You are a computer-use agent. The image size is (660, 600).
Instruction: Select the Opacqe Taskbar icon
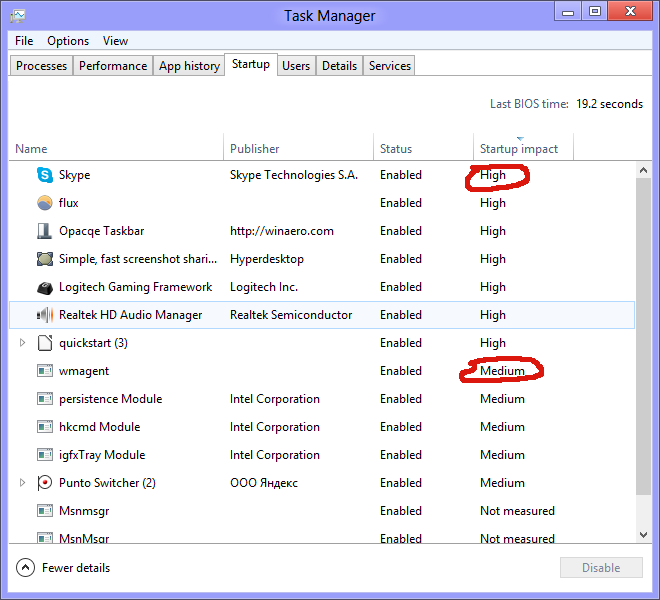[45, 231]
